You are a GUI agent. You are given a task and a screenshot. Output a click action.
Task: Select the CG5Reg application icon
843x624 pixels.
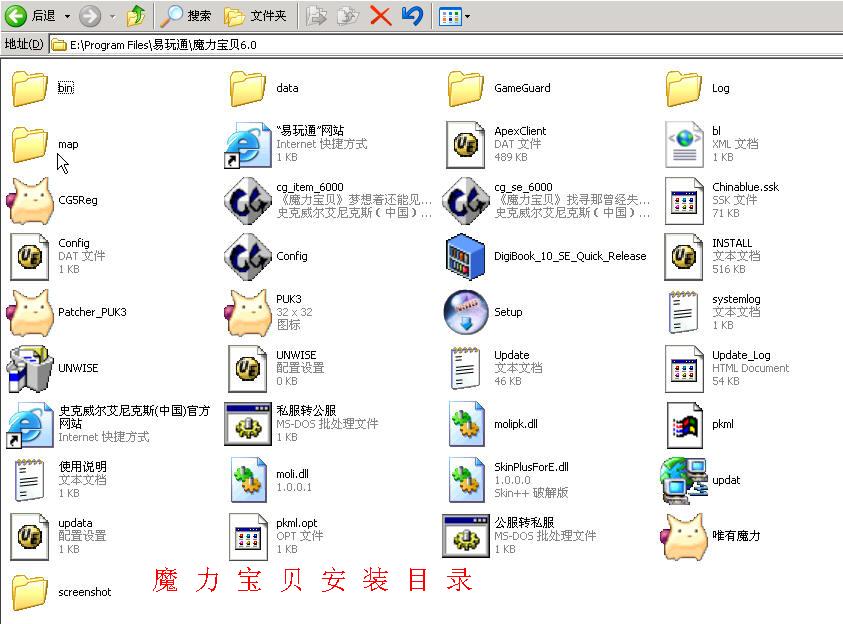click(x=52, y=200)
